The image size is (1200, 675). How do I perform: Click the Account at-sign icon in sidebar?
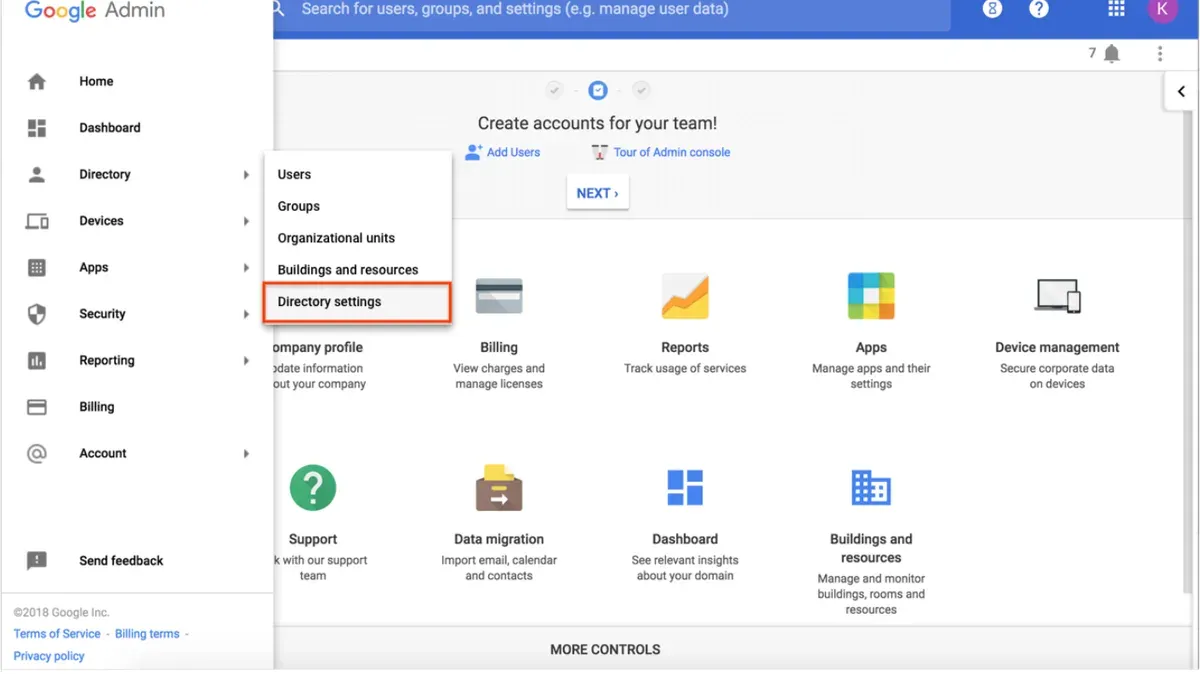pos(37,453)
